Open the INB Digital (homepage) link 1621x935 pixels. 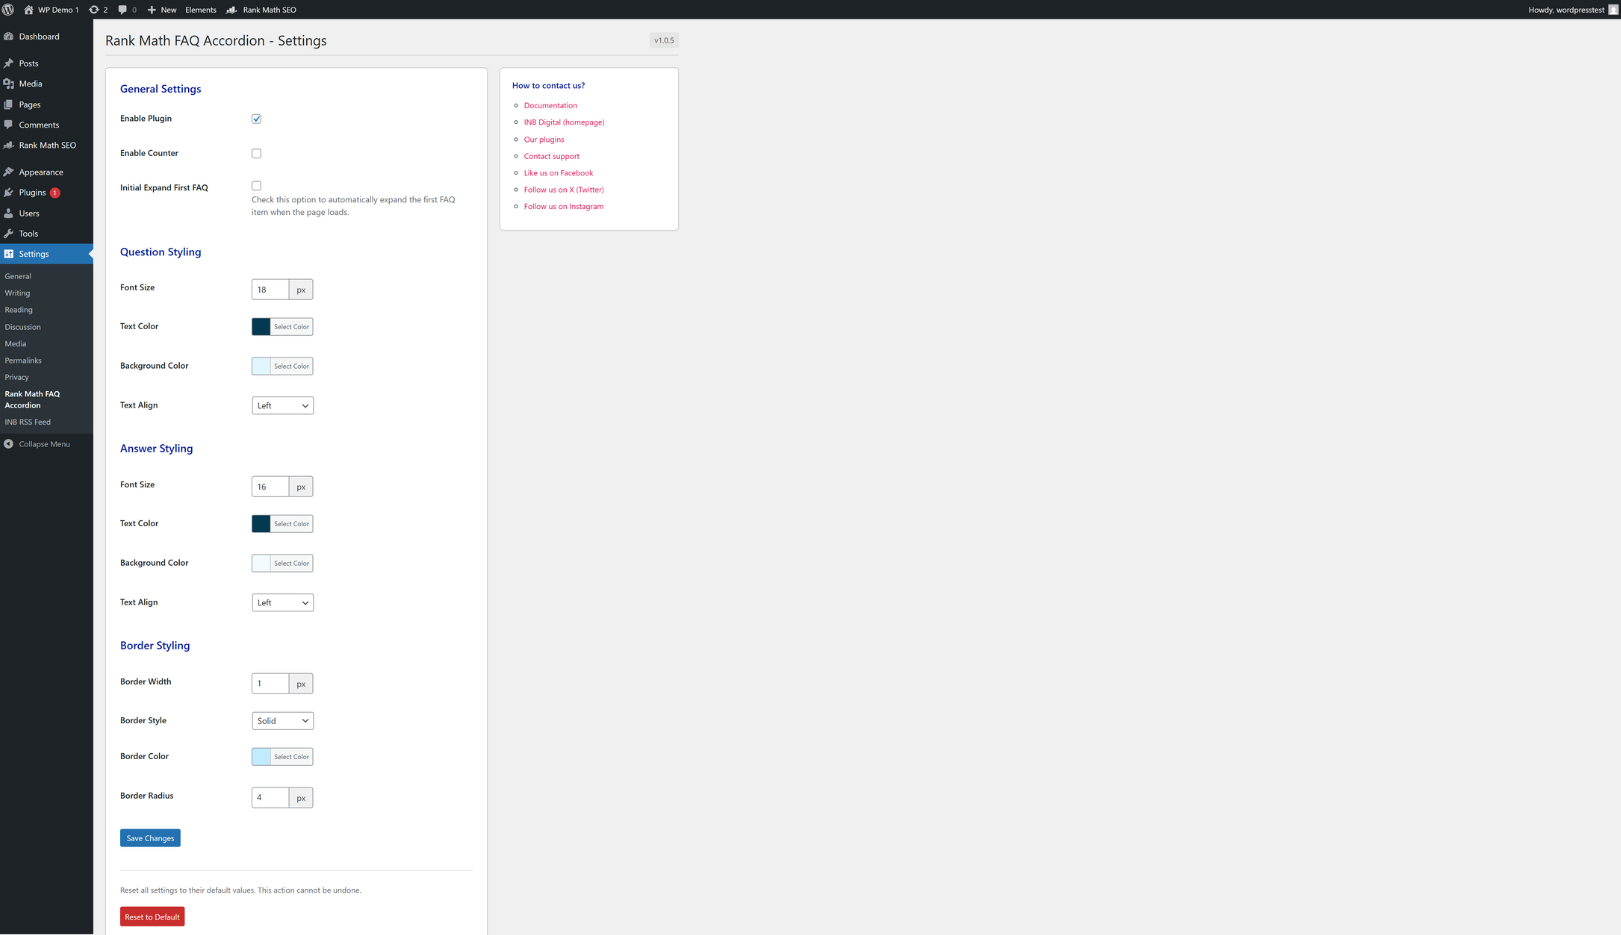pos(564,122)
